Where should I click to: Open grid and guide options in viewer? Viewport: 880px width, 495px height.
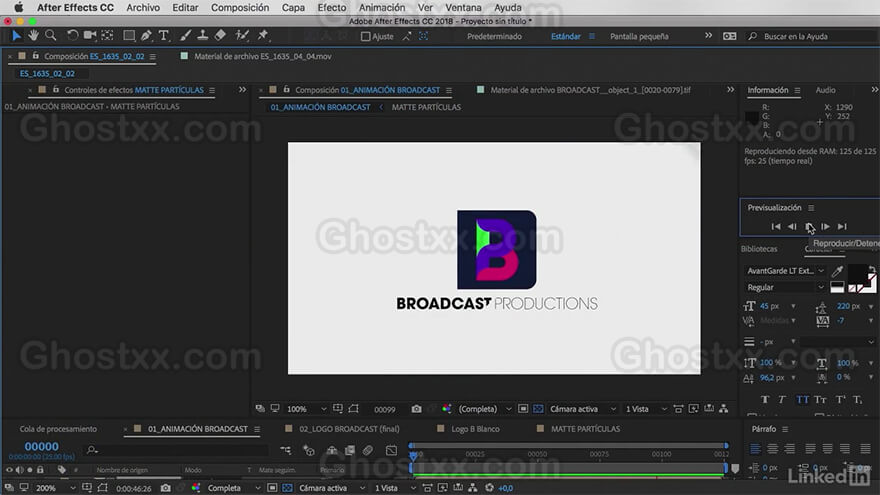(x=337, y=409)
